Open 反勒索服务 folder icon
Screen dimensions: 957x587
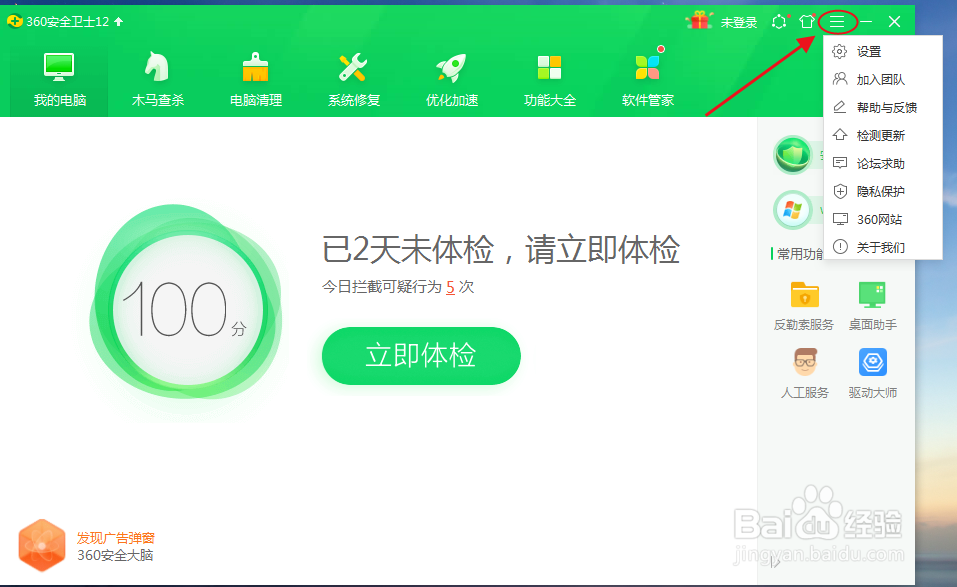tap(804, 295)
